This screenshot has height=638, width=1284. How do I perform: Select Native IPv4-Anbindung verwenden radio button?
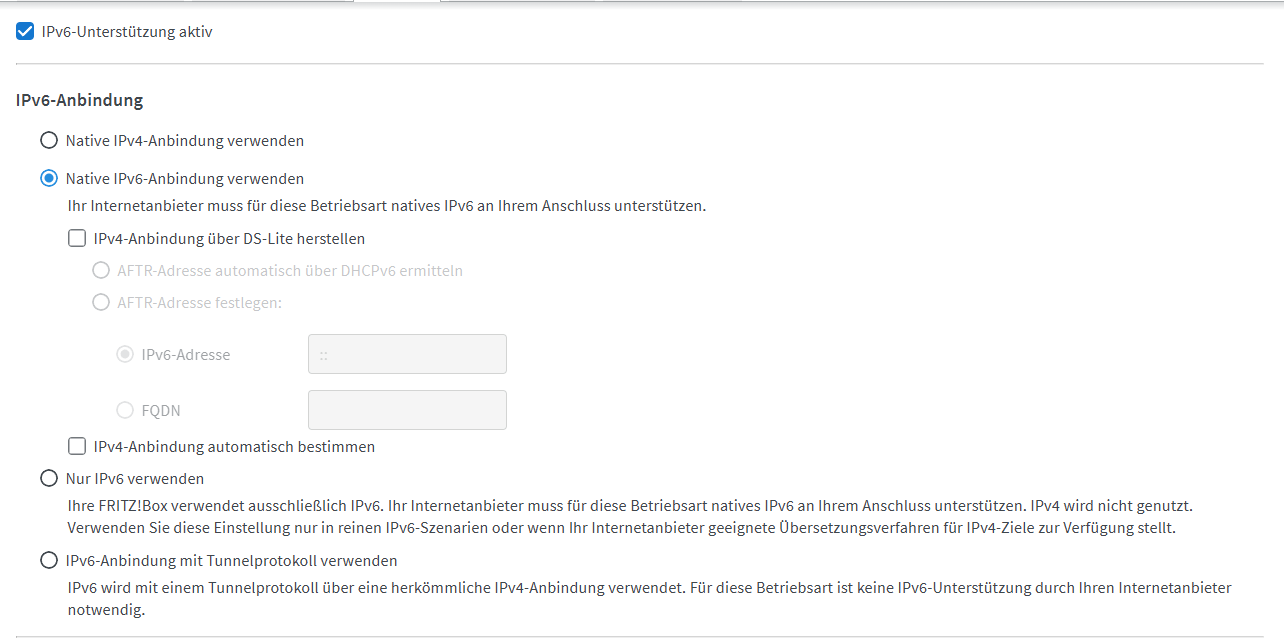pos(49,140)
